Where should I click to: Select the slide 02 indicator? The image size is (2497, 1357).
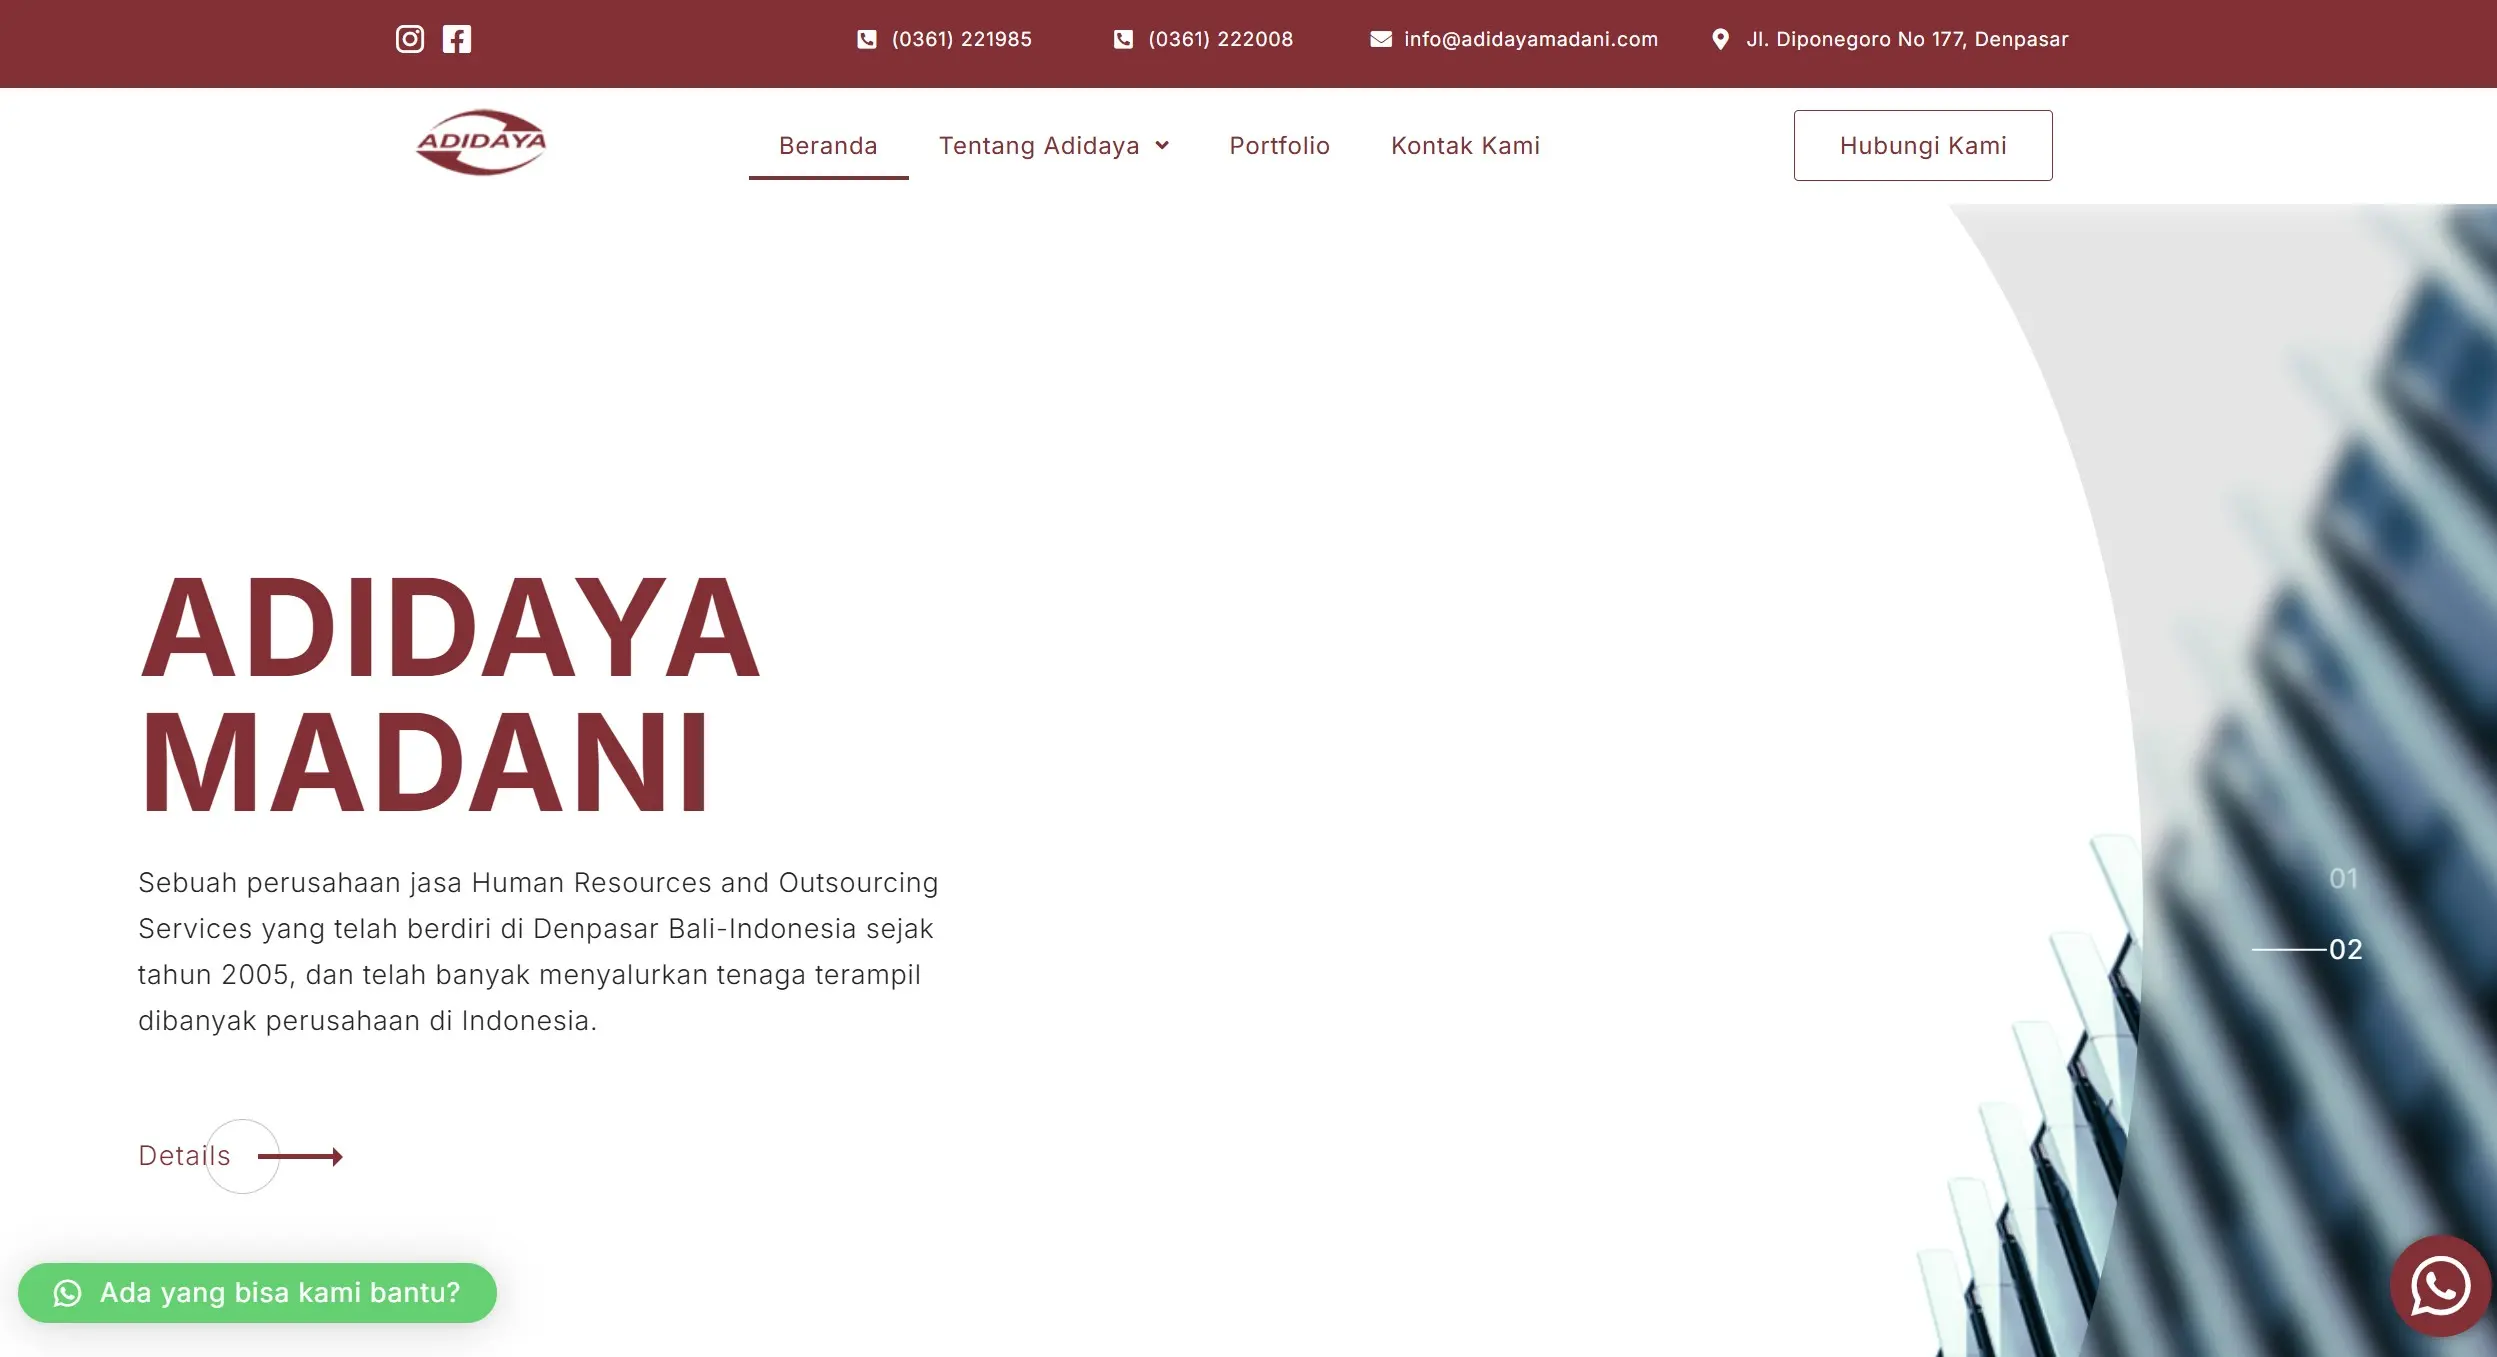(x=2345, y=949)
